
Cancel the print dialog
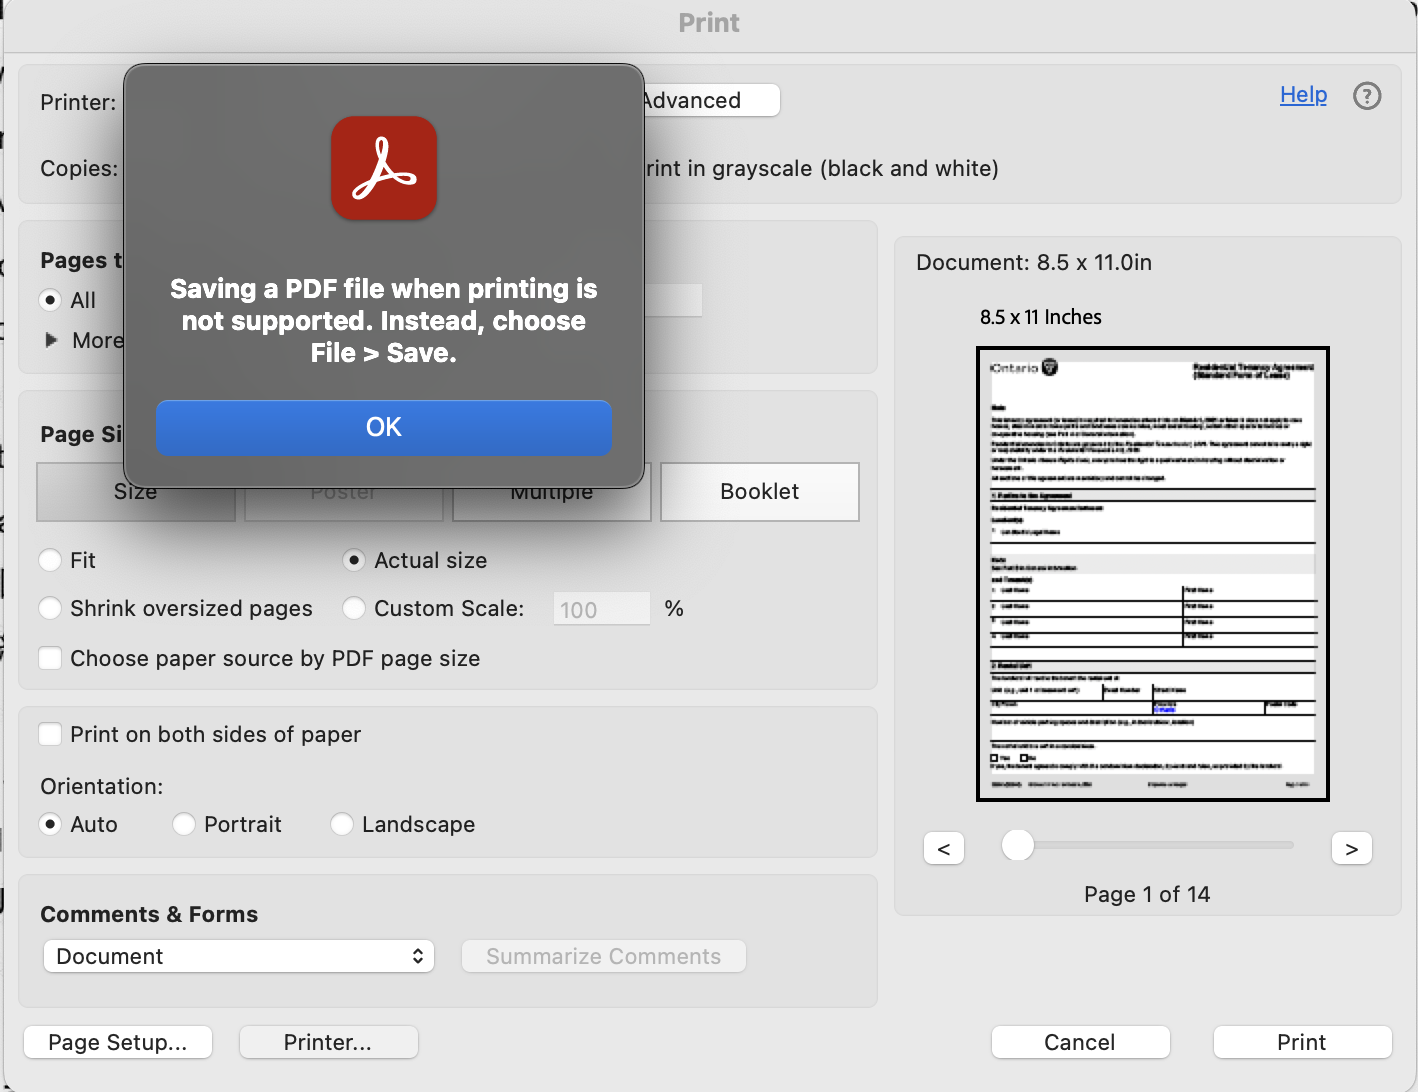pyautogui.click(x=1080, y=1042)
